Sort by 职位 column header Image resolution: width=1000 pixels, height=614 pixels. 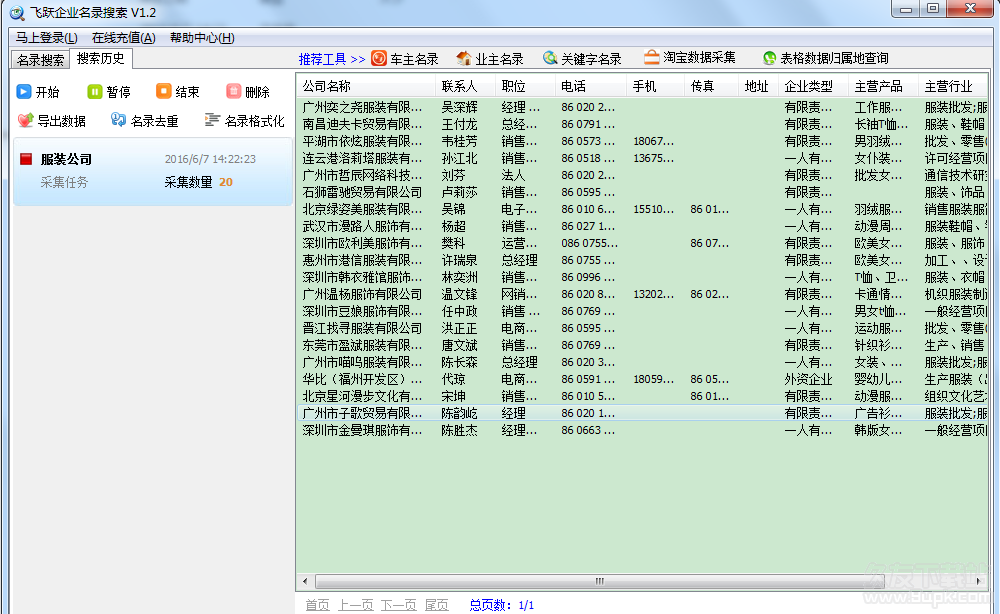click(525, 86)
